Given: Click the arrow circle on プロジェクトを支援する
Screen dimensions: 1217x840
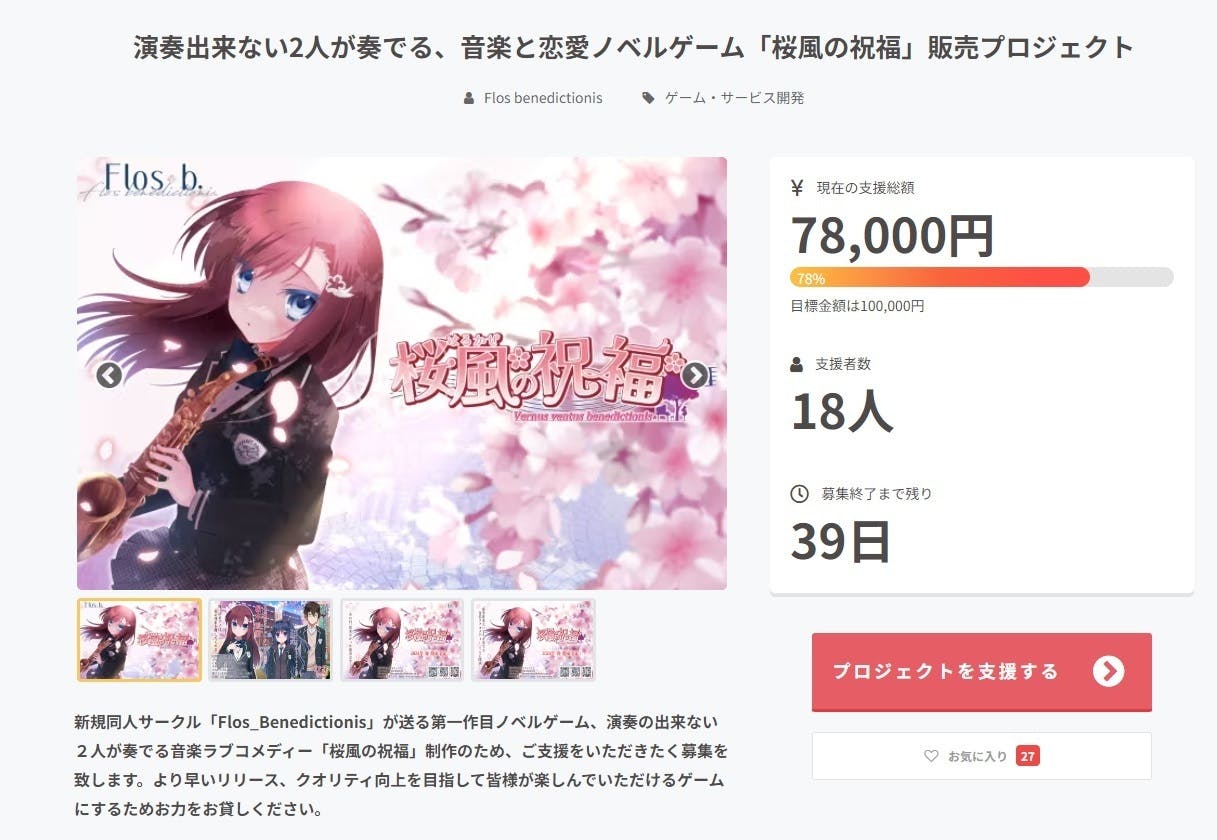Looking at the screenshot, I should pyautogui.click(x=1108, y=671).
